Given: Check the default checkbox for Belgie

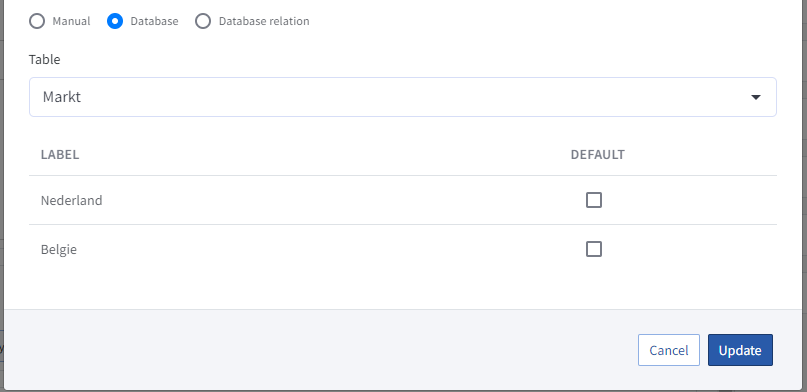Looking at the screenshot, I should click(x=594, y=249).
